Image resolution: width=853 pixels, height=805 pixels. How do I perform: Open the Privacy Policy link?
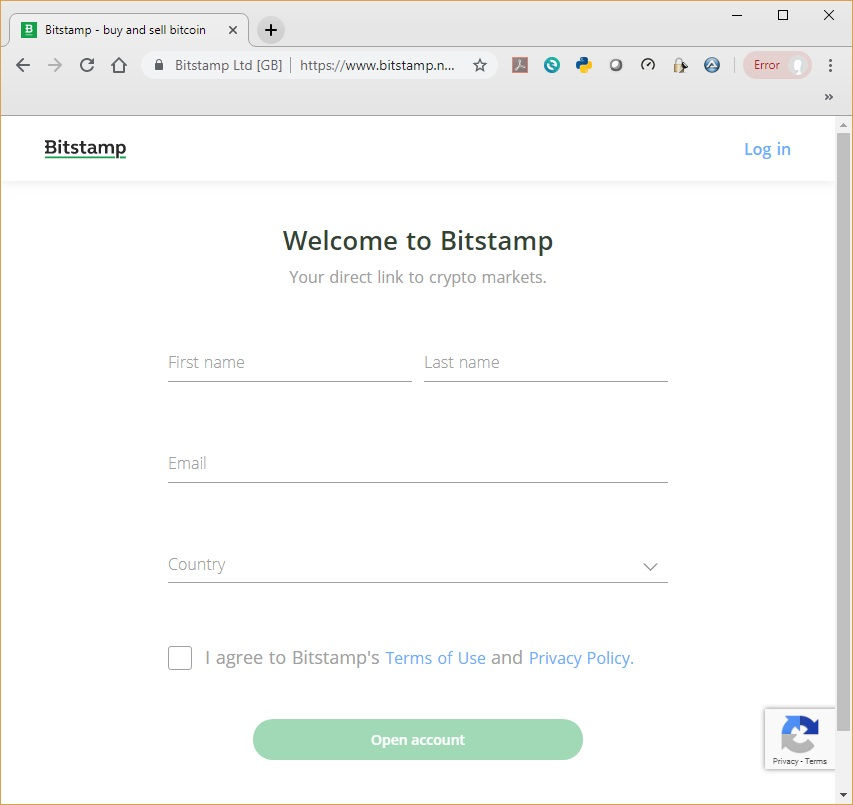click(581, 658)
